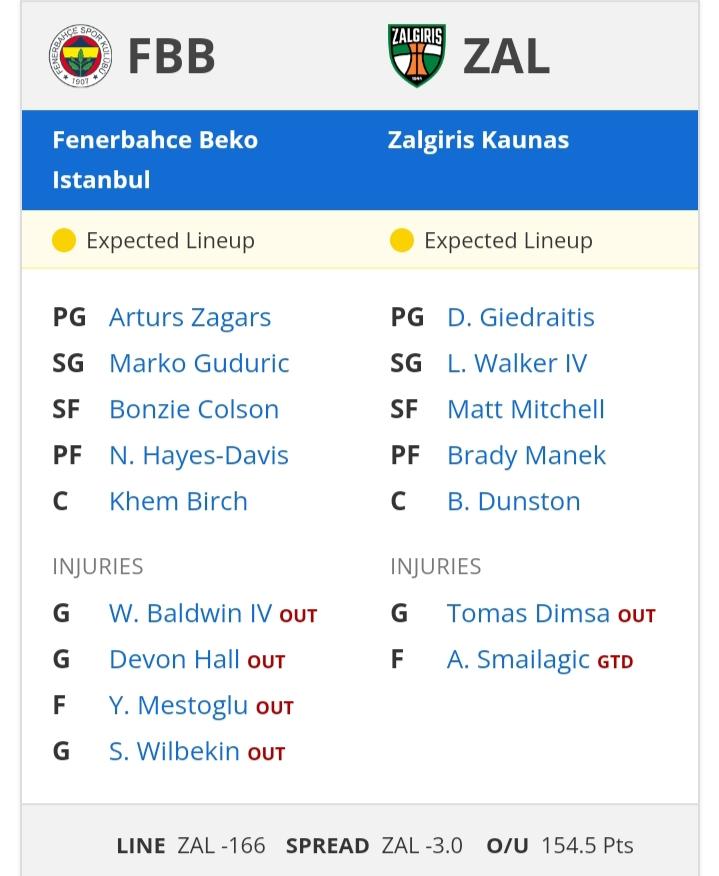View Devon Hall injury entry

(x=174, y=659)
